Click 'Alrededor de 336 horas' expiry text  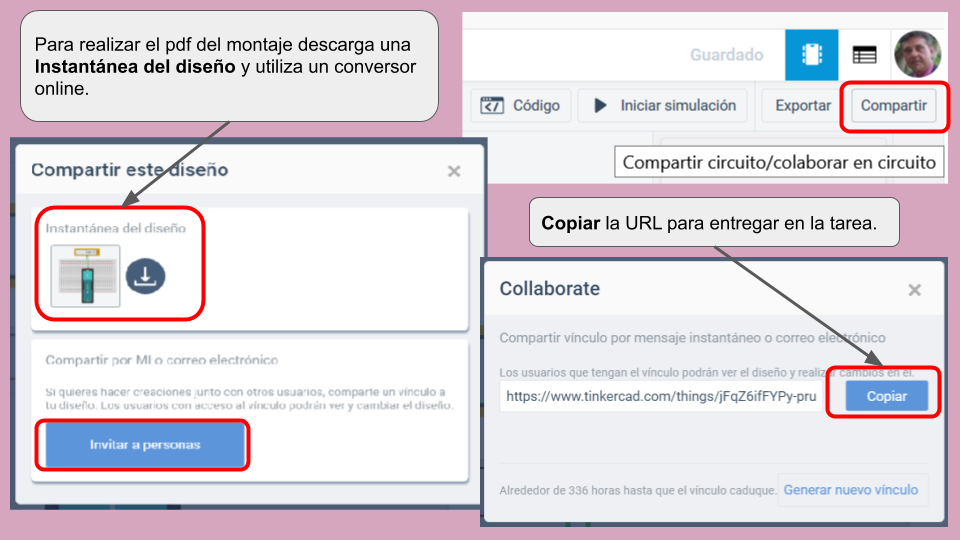[637, 490]
